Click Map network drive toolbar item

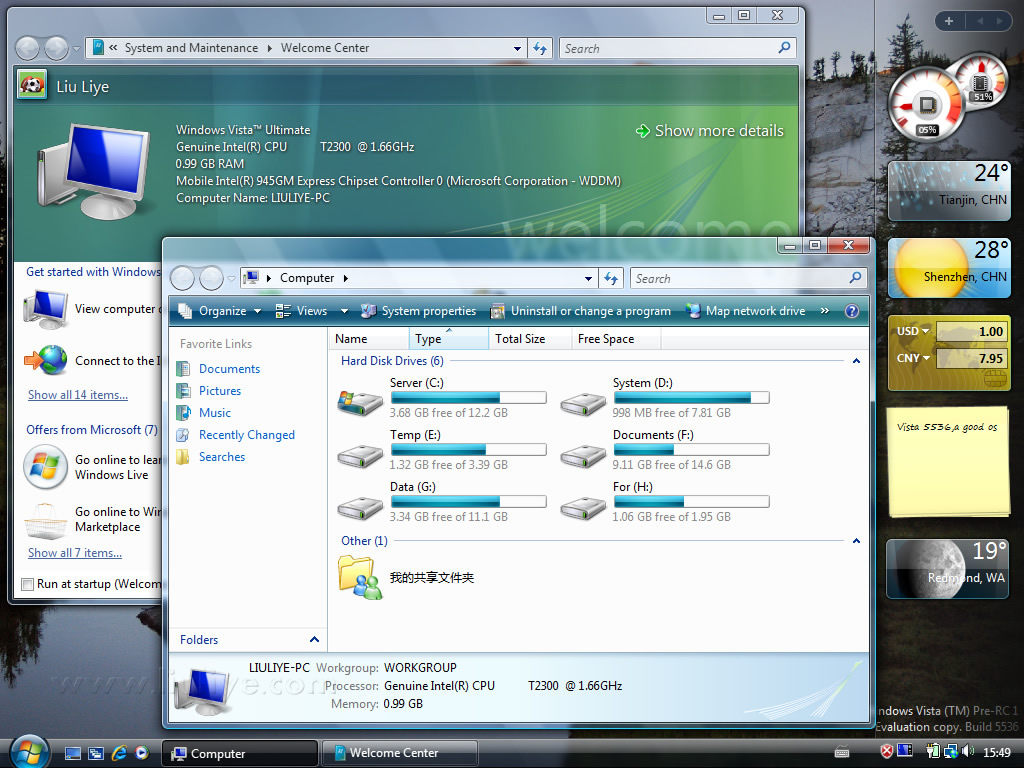[746, 312]
